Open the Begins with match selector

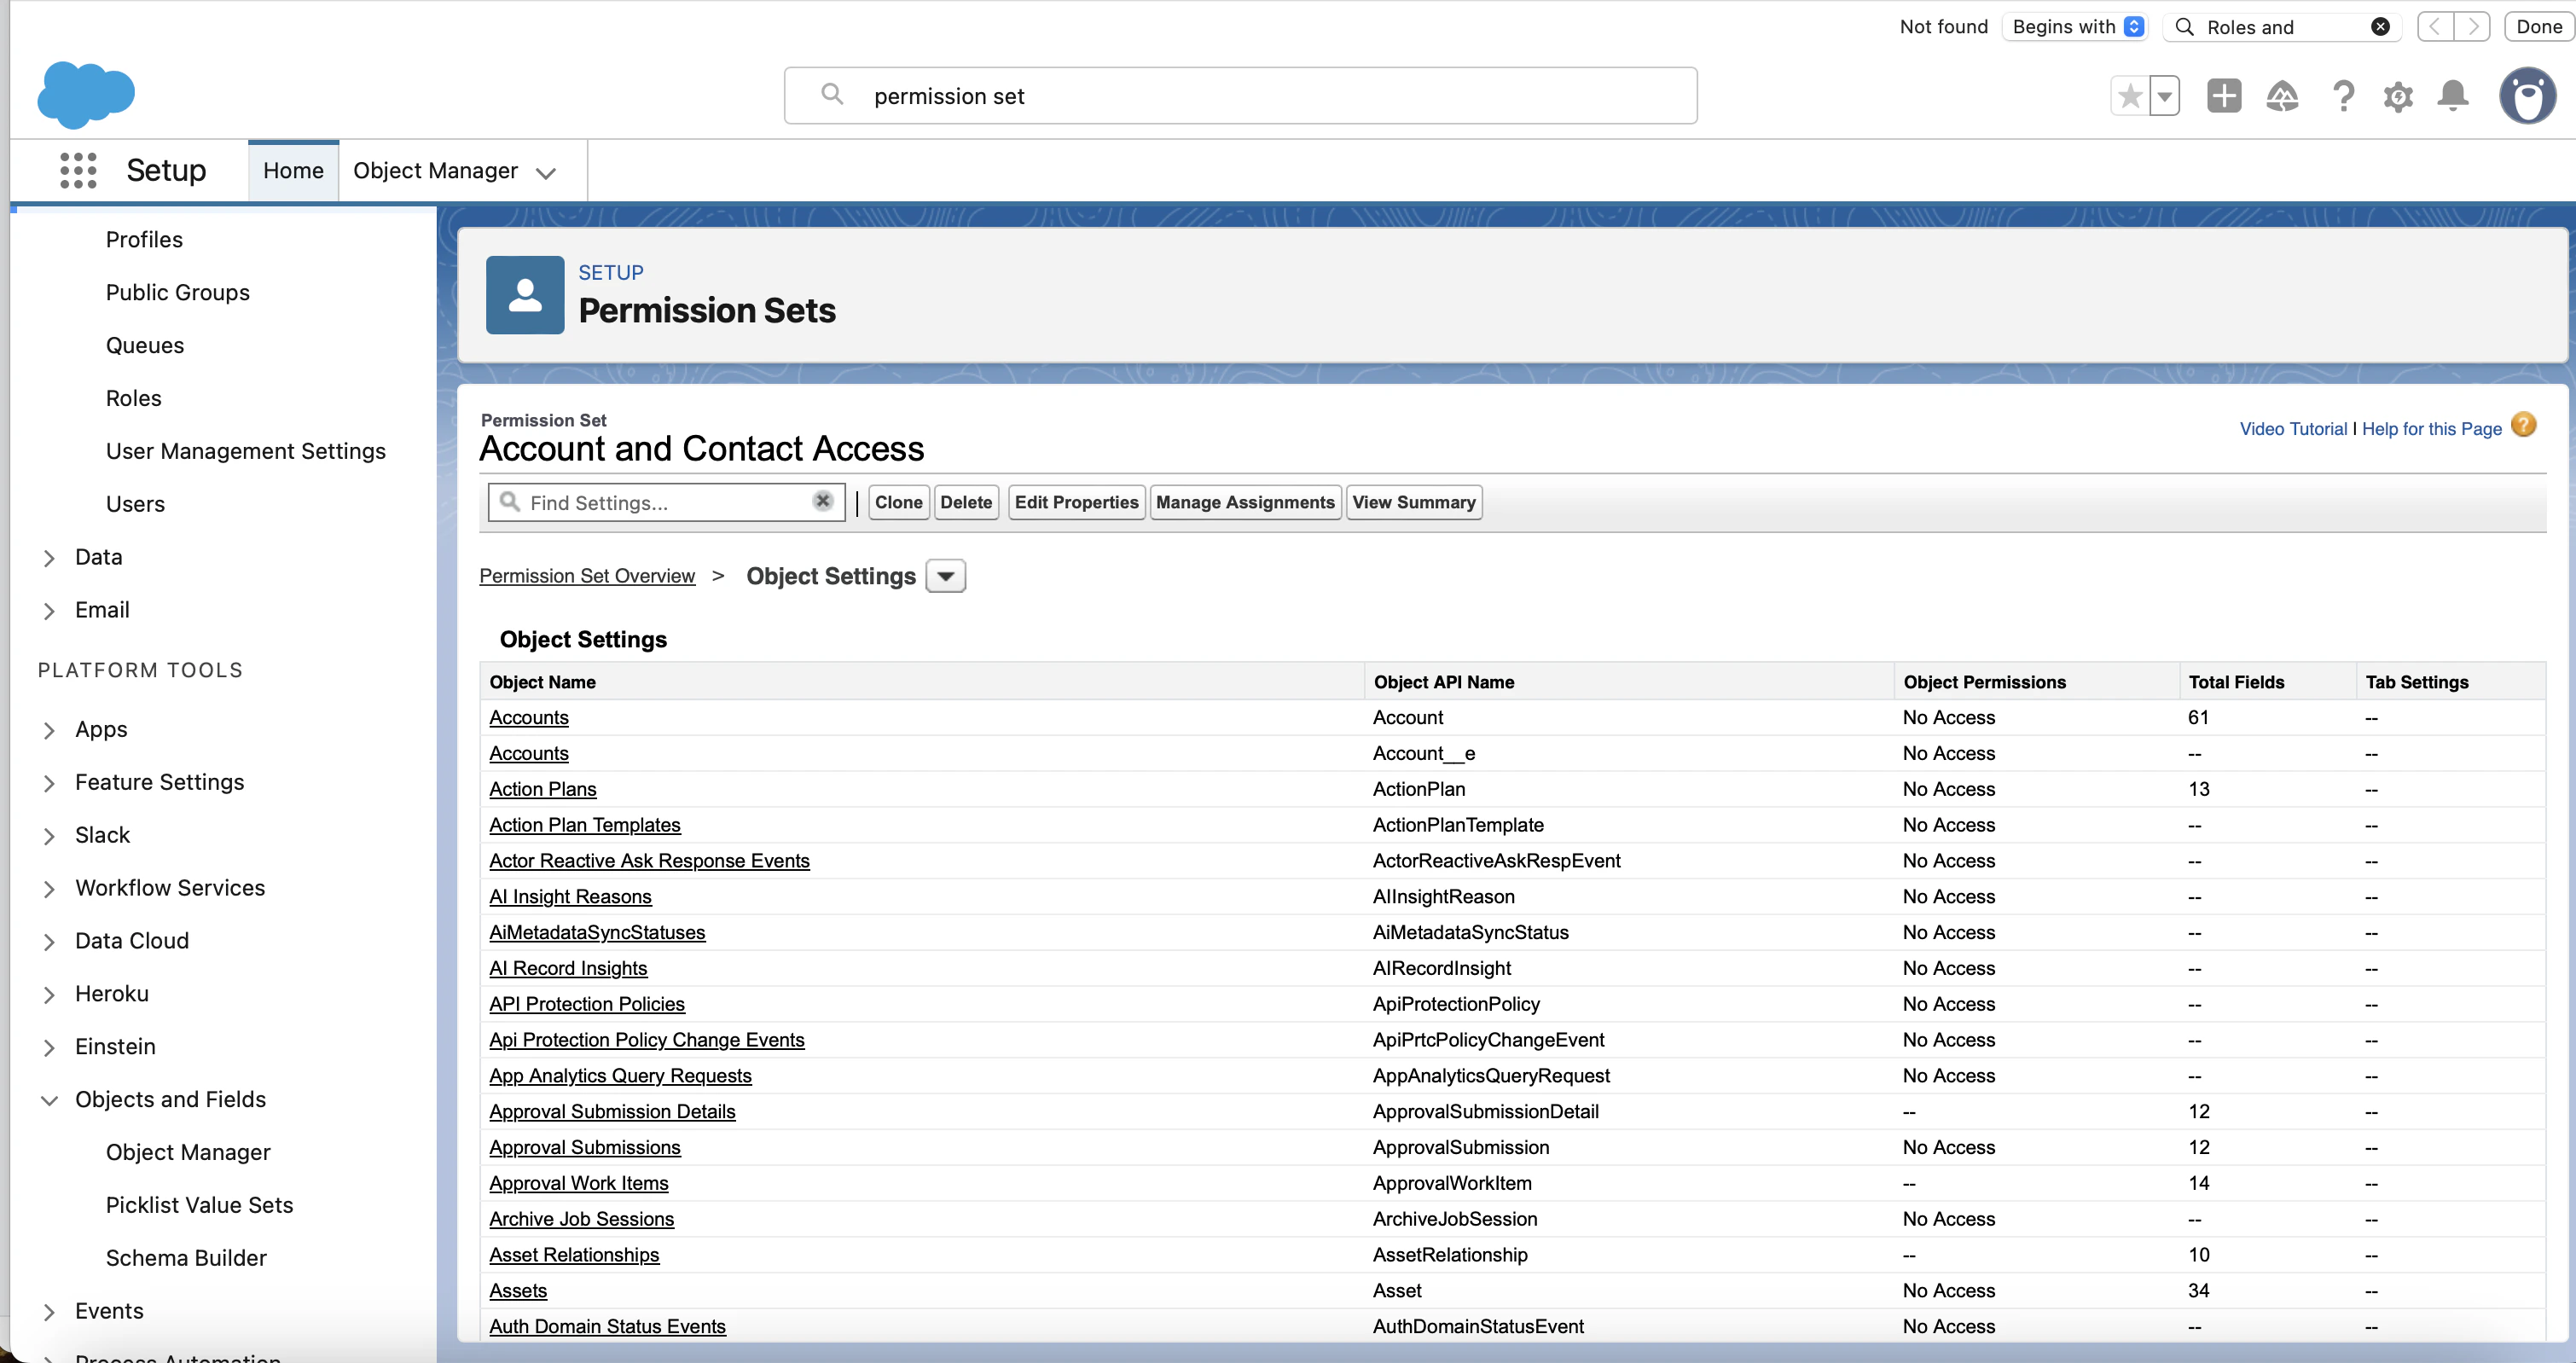[2075, 27]
